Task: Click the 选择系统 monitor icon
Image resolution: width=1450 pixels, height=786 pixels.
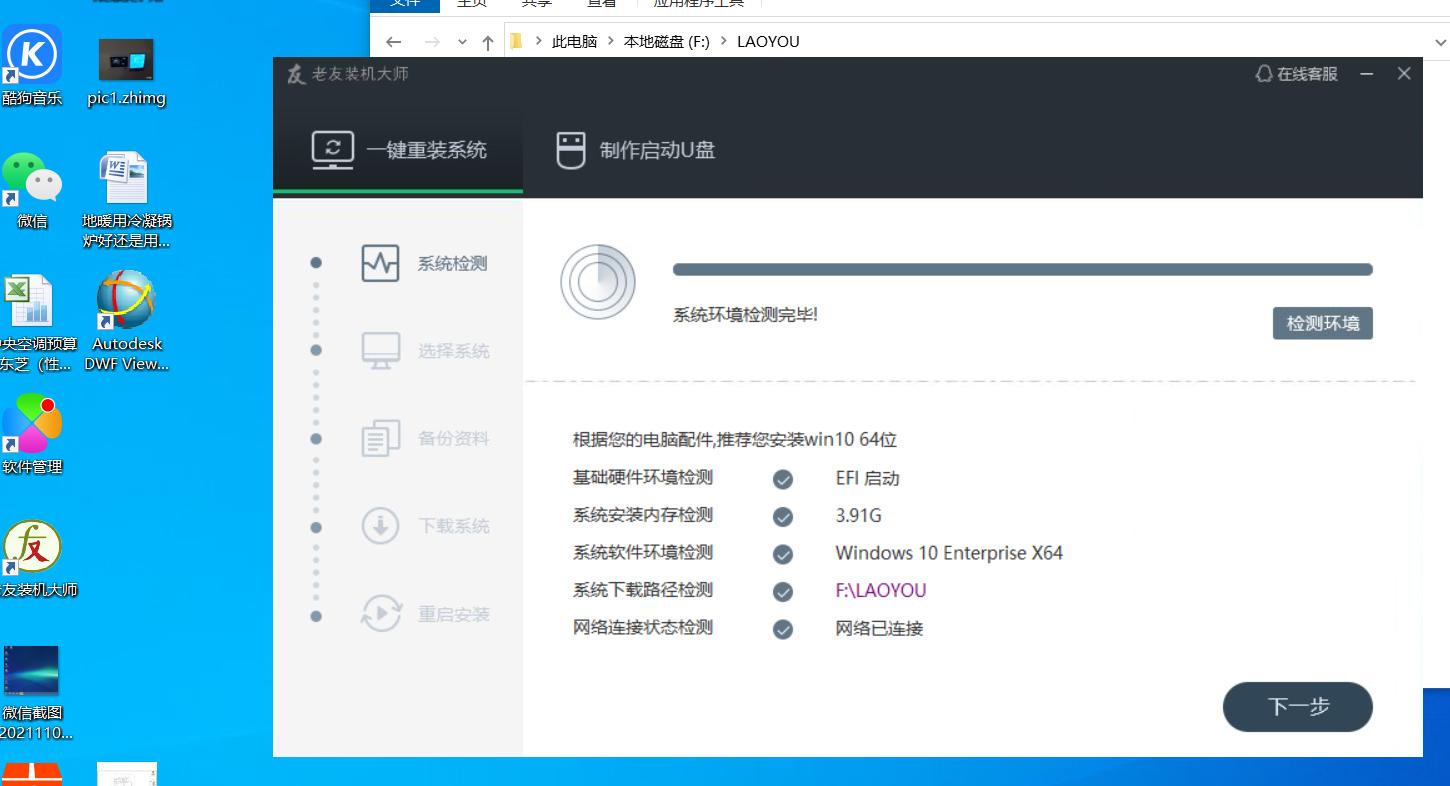Action: pos(380,350)
